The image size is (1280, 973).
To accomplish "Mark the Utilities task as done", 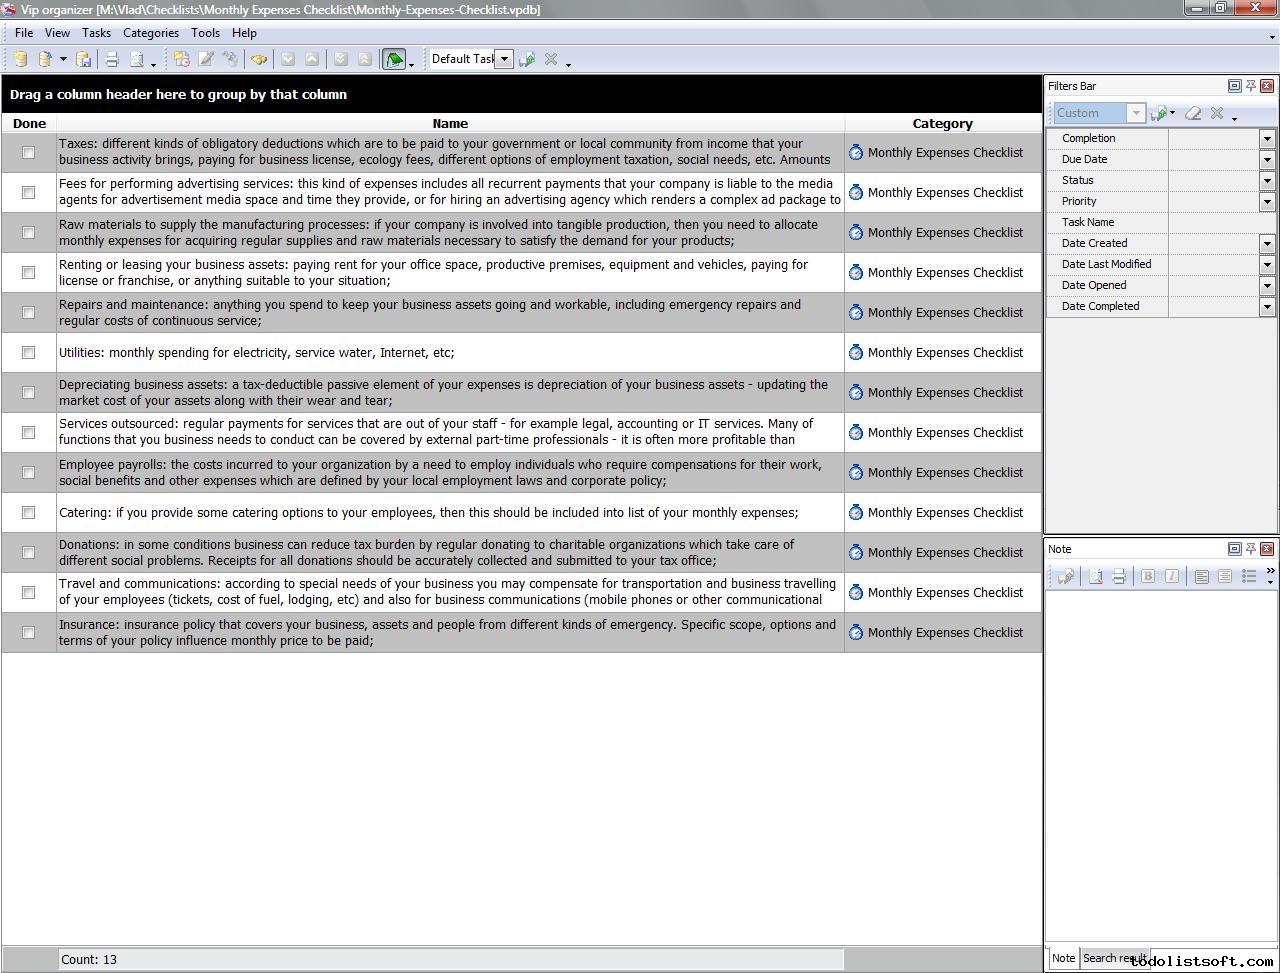I will point(28,352).
